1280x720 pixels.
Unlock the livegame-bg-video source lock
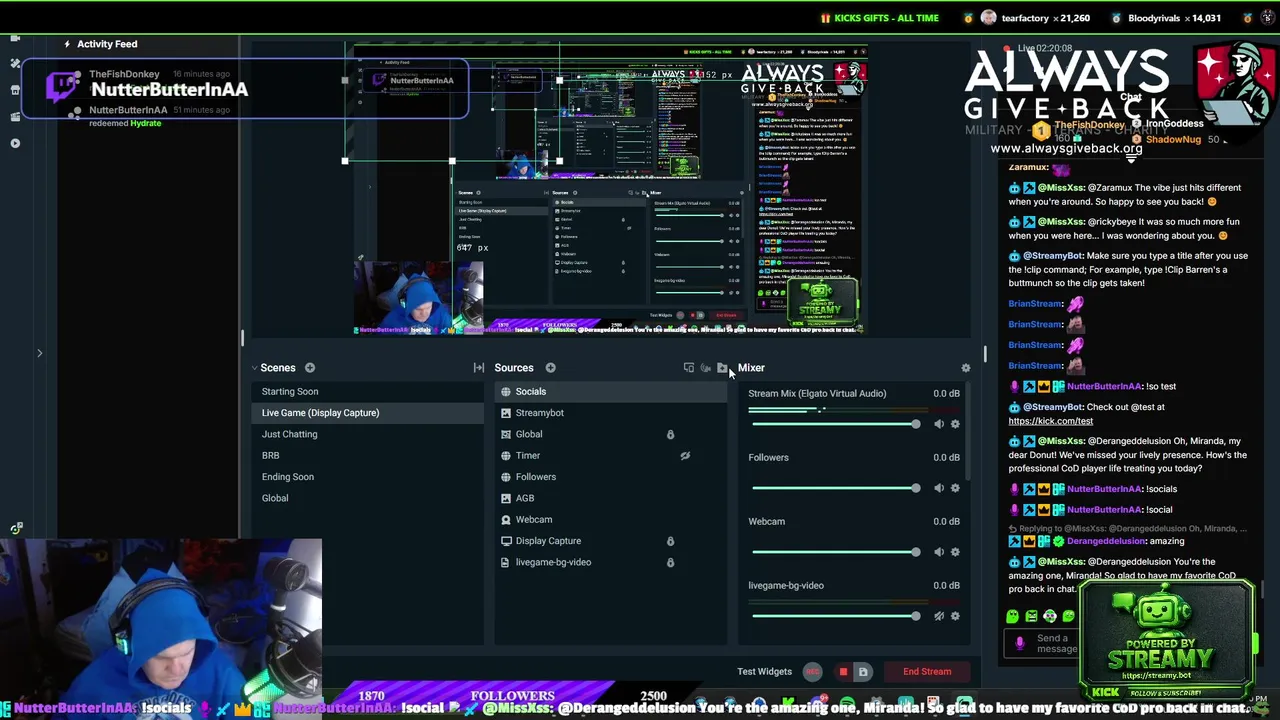[x=670, y=562]
